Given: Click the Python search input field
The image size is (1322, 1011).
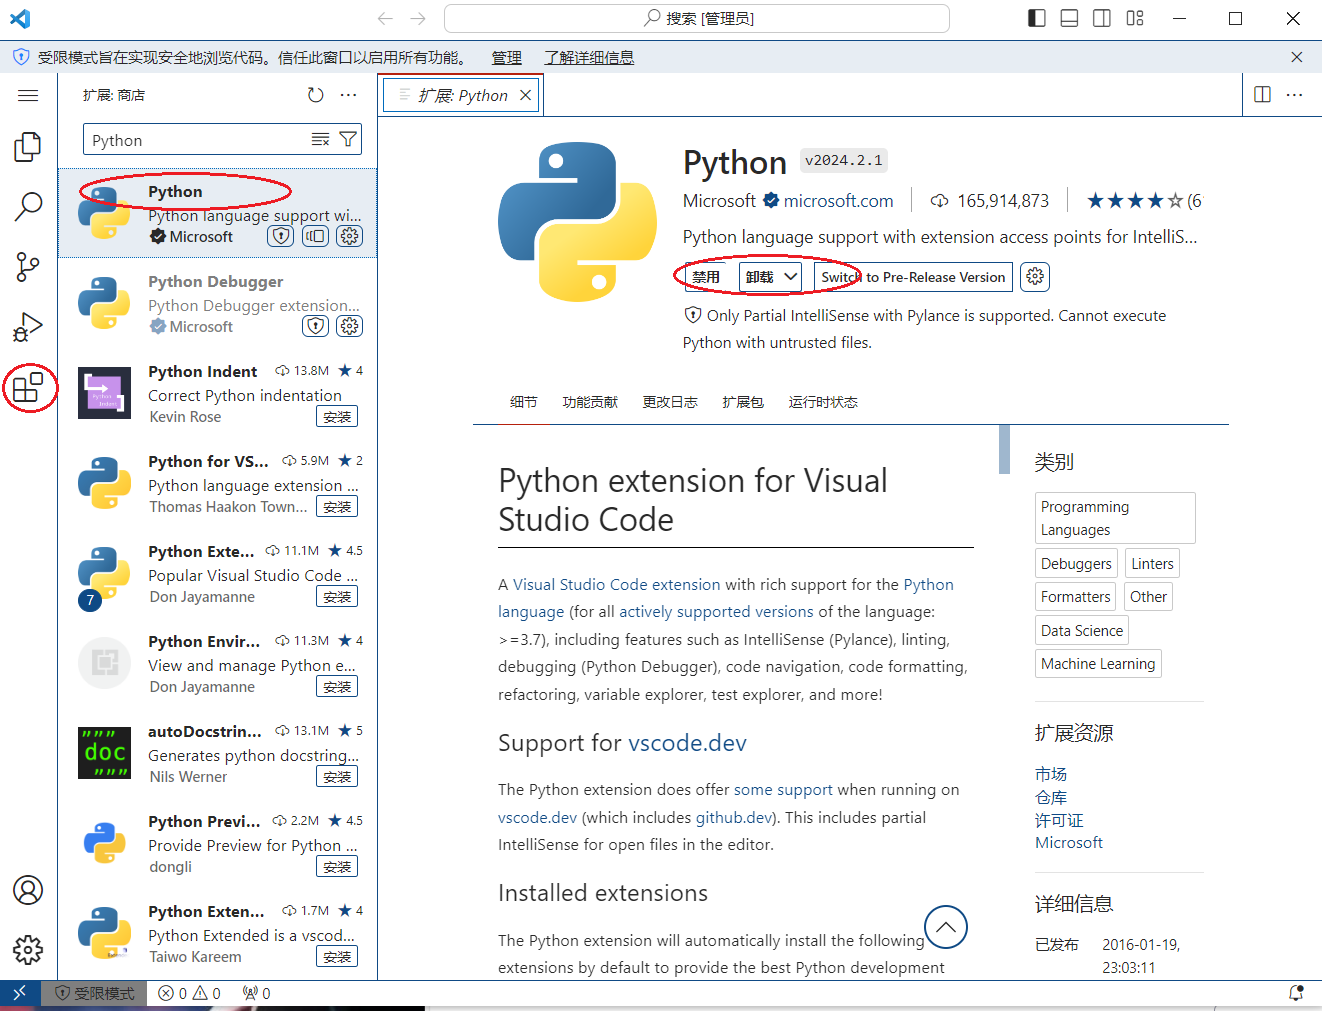Looking at the screenshot, I should [200, 140].
